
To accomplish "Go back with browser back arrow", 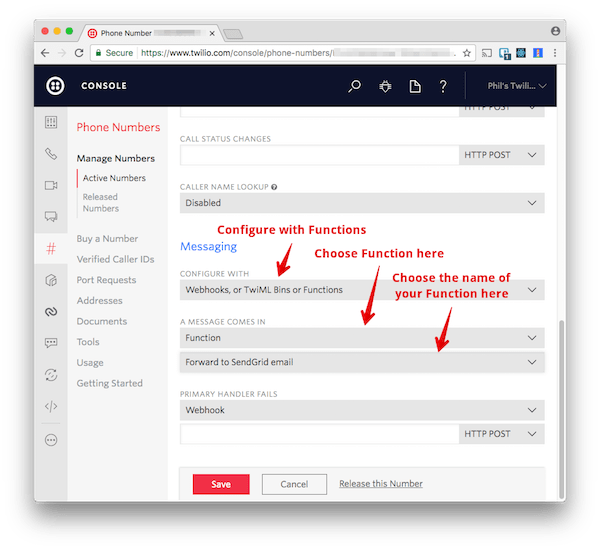I will [x=45, y=53].
